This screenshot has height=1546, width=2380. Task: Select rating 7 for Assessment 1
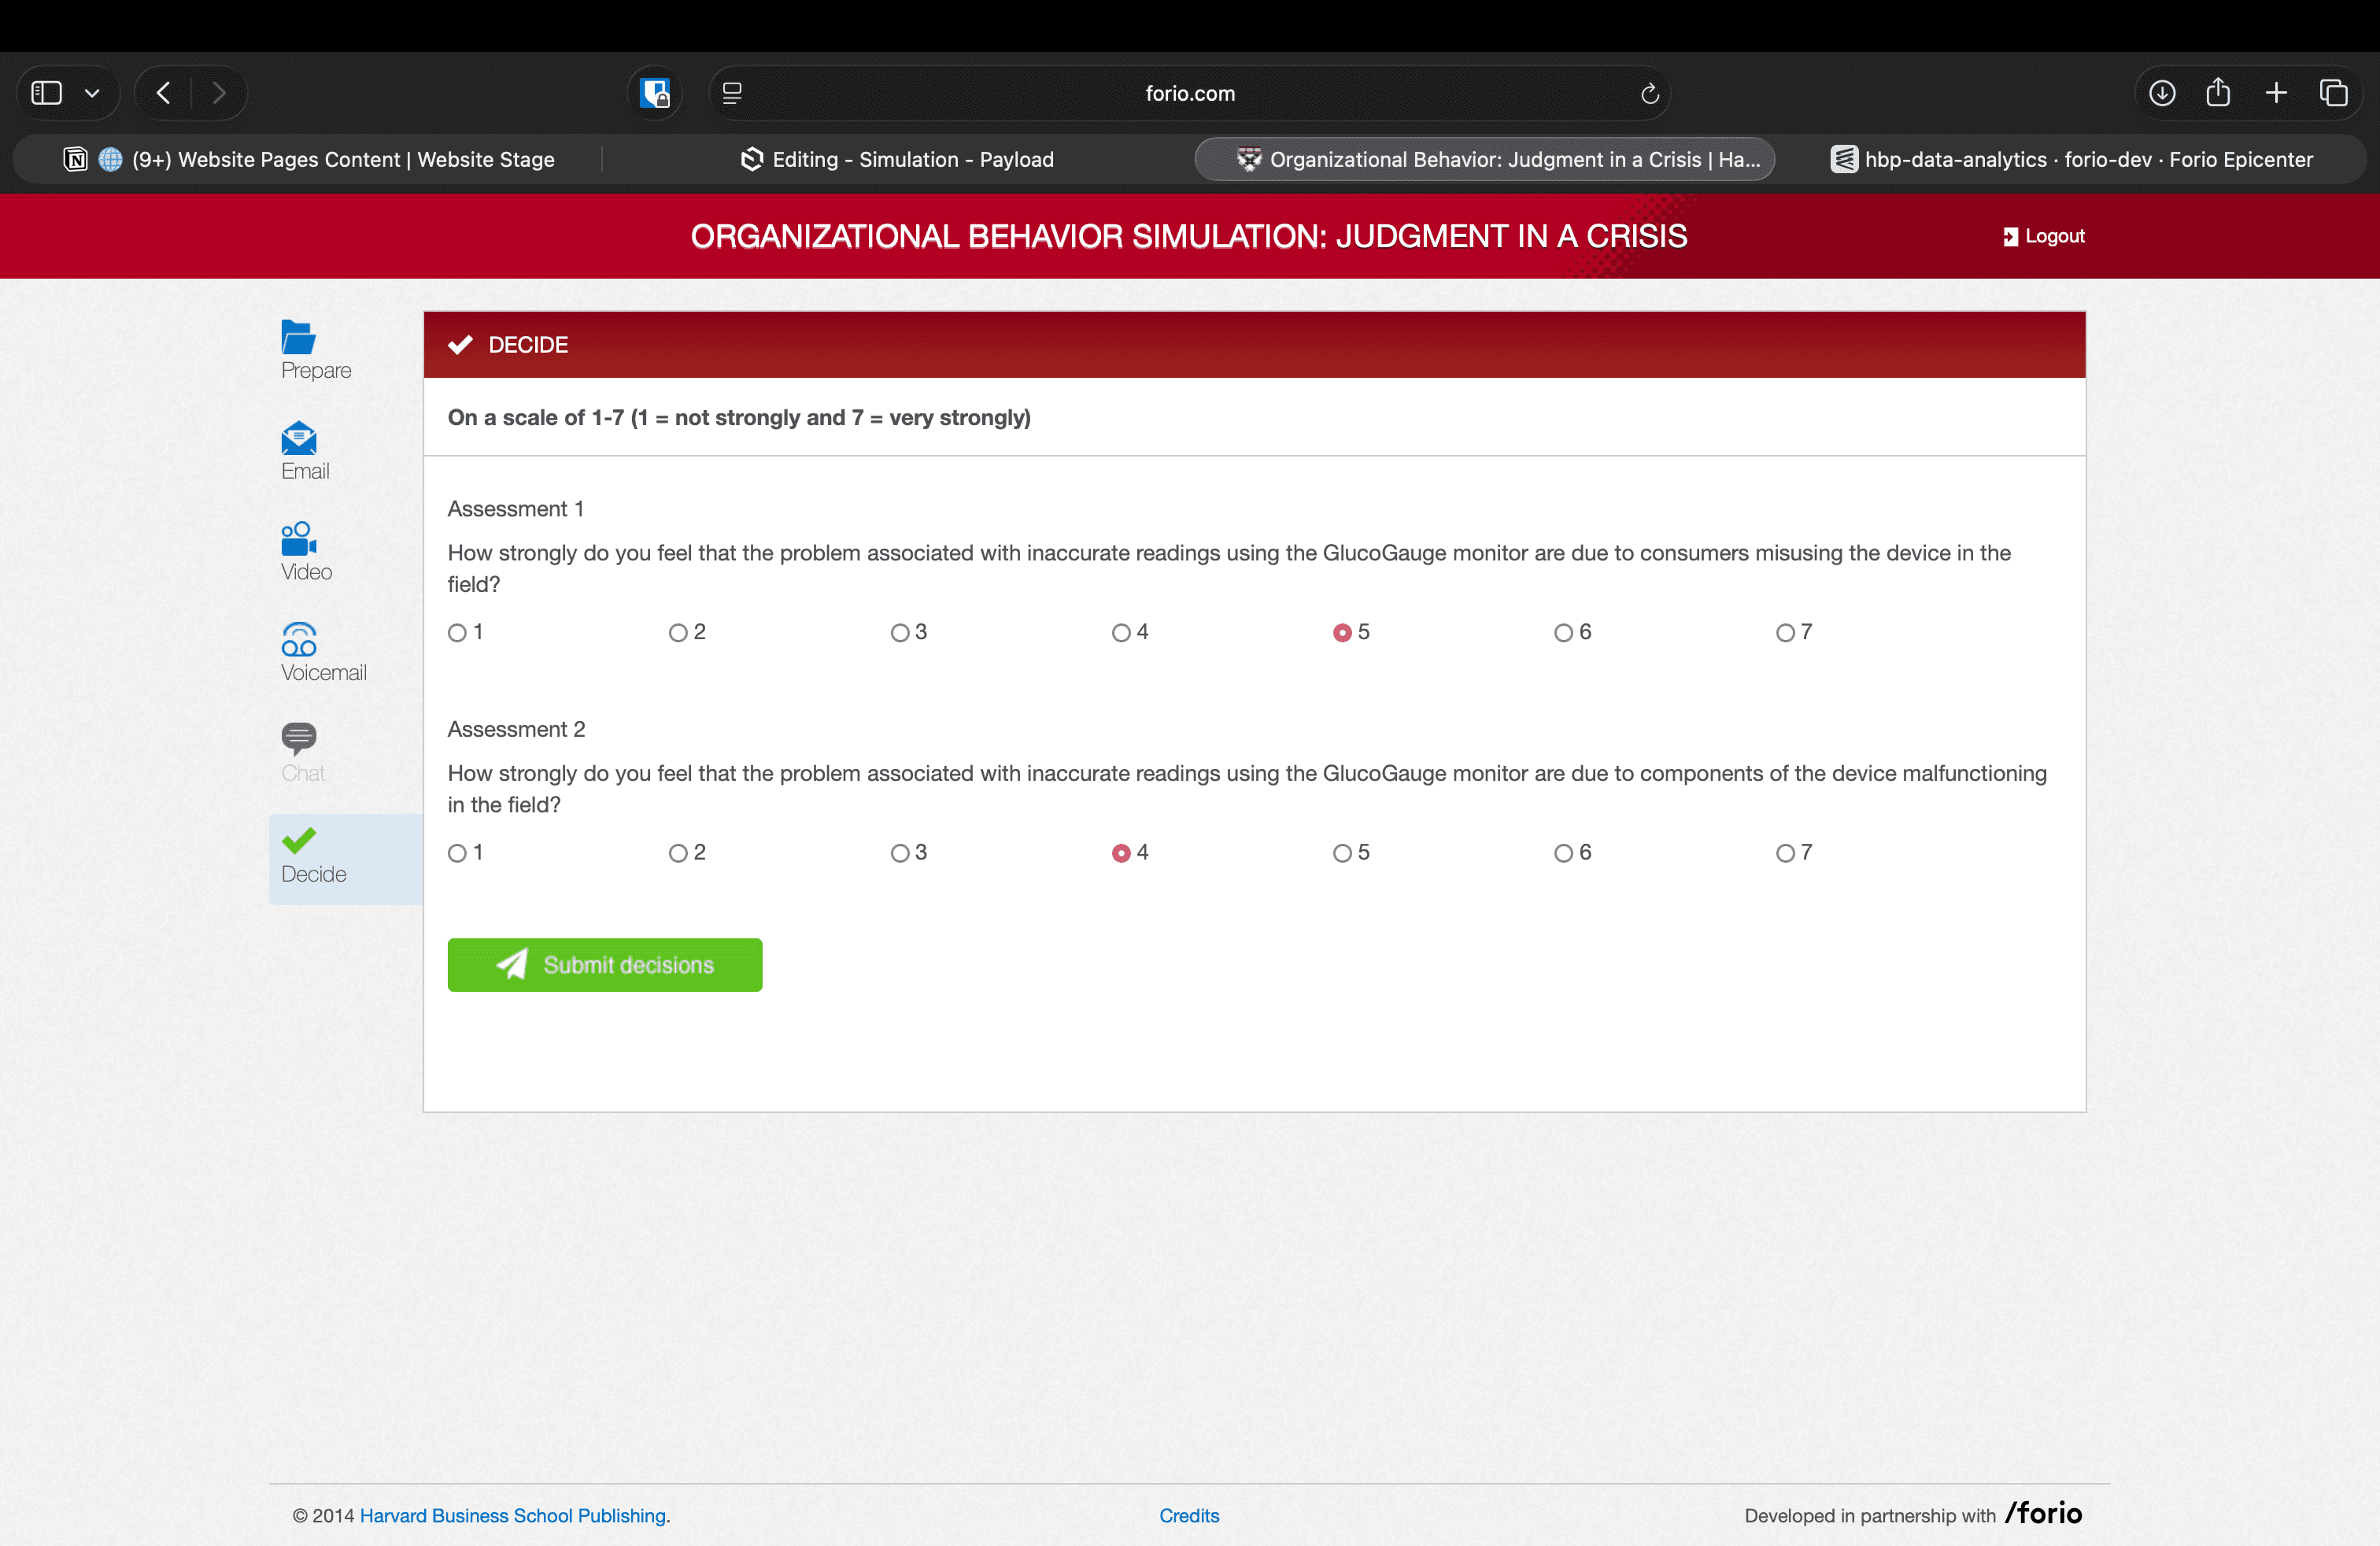click(x=1785, y=633)
